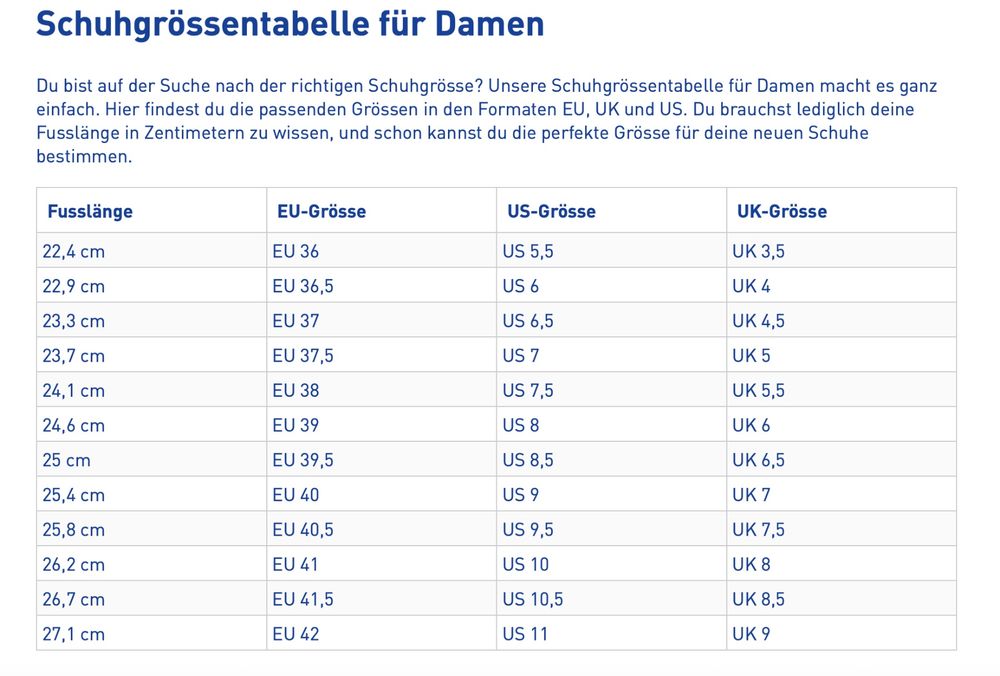The image size is (1000, 676).
Task: Click the US 6,5 cell
Action: pos(612,320)
